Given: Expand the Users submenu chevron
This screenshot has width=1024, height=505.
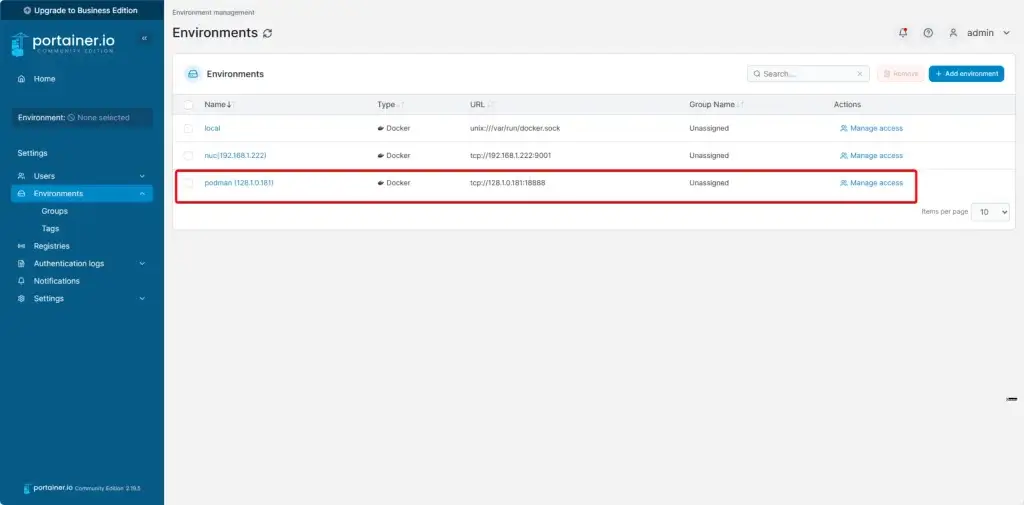Looking at the screenshot, I should tap(142, 176).
